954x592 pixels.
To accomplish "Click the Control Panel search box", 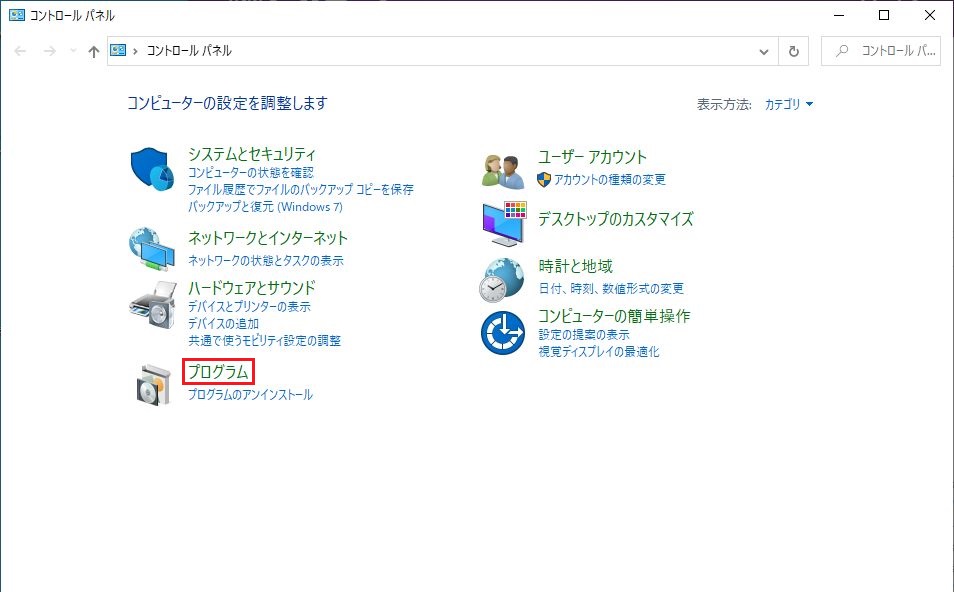I will pyautogui.click(x=881, y=51).
